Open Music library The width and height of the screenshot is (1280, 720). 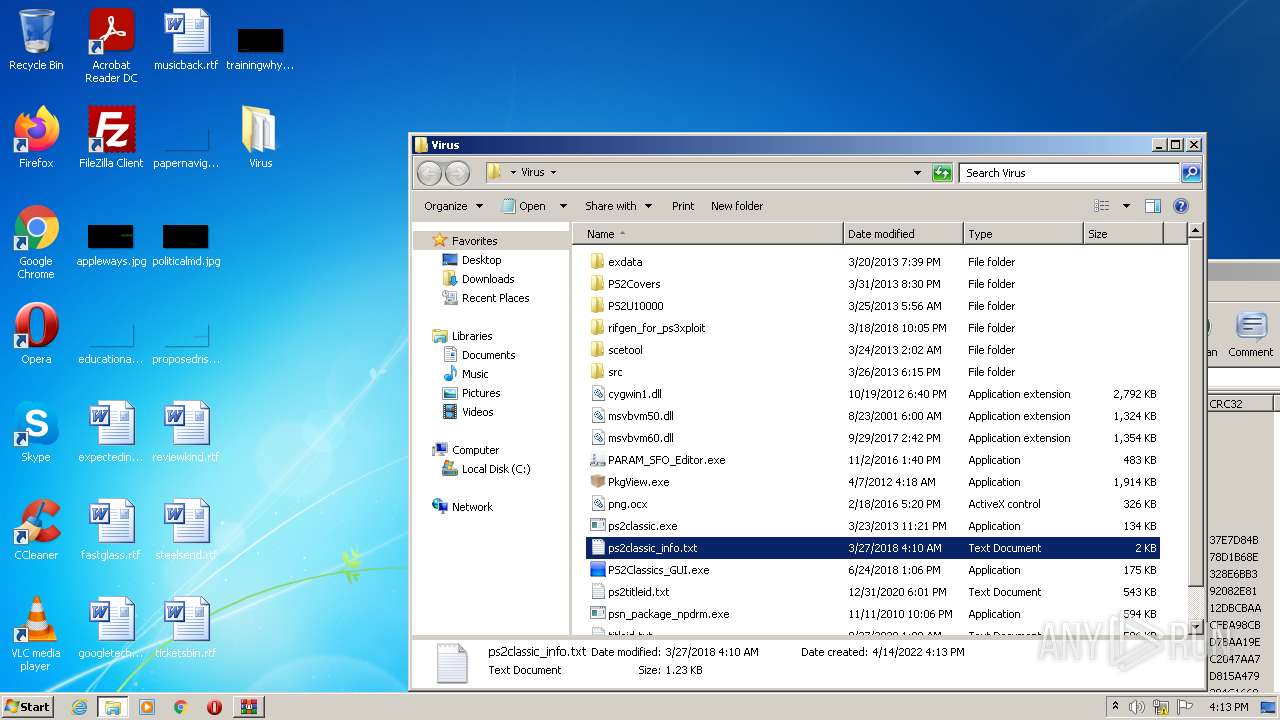click(x=475, y=374)
